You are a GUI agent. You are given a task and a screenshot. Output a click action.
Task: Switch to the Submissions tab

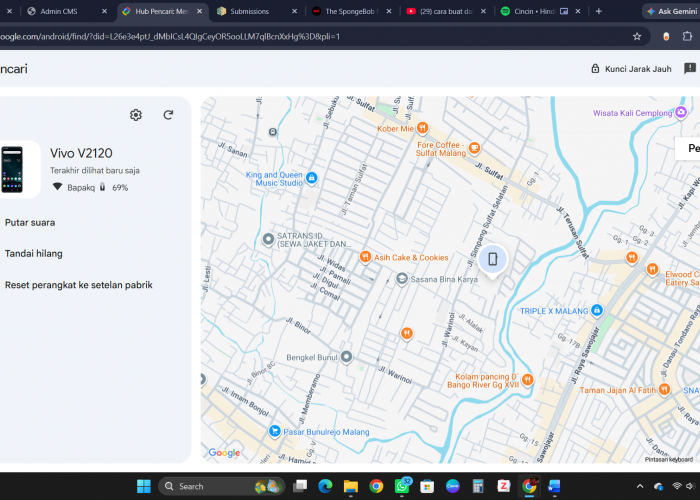[x=257, y=11]
